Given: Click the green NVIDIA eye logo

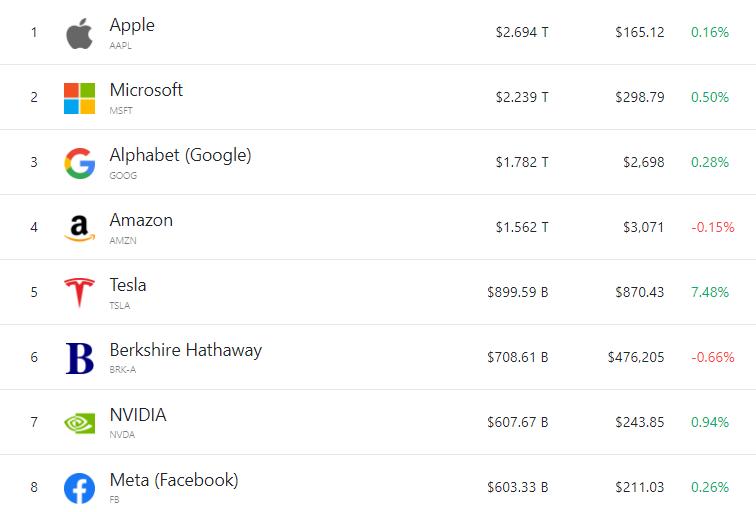Looking at the screenshot, I should pos(80,423).
